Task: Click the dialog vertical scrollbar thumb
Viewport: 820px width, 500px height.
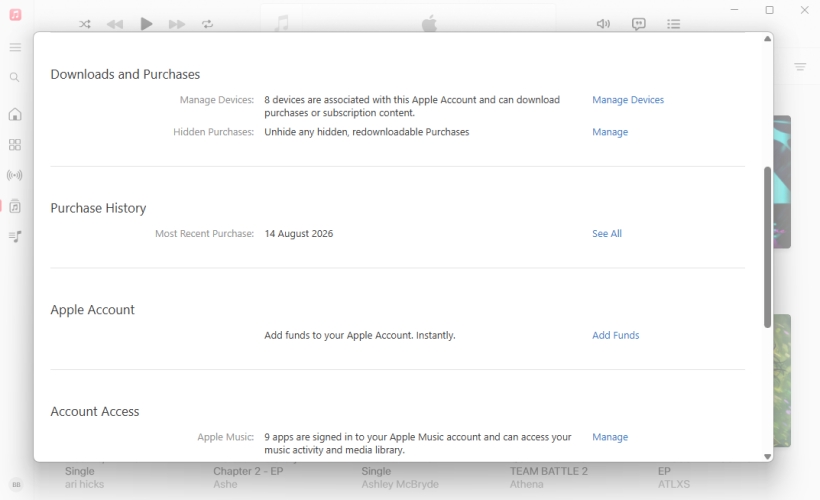Action: [x=767, y=247]
